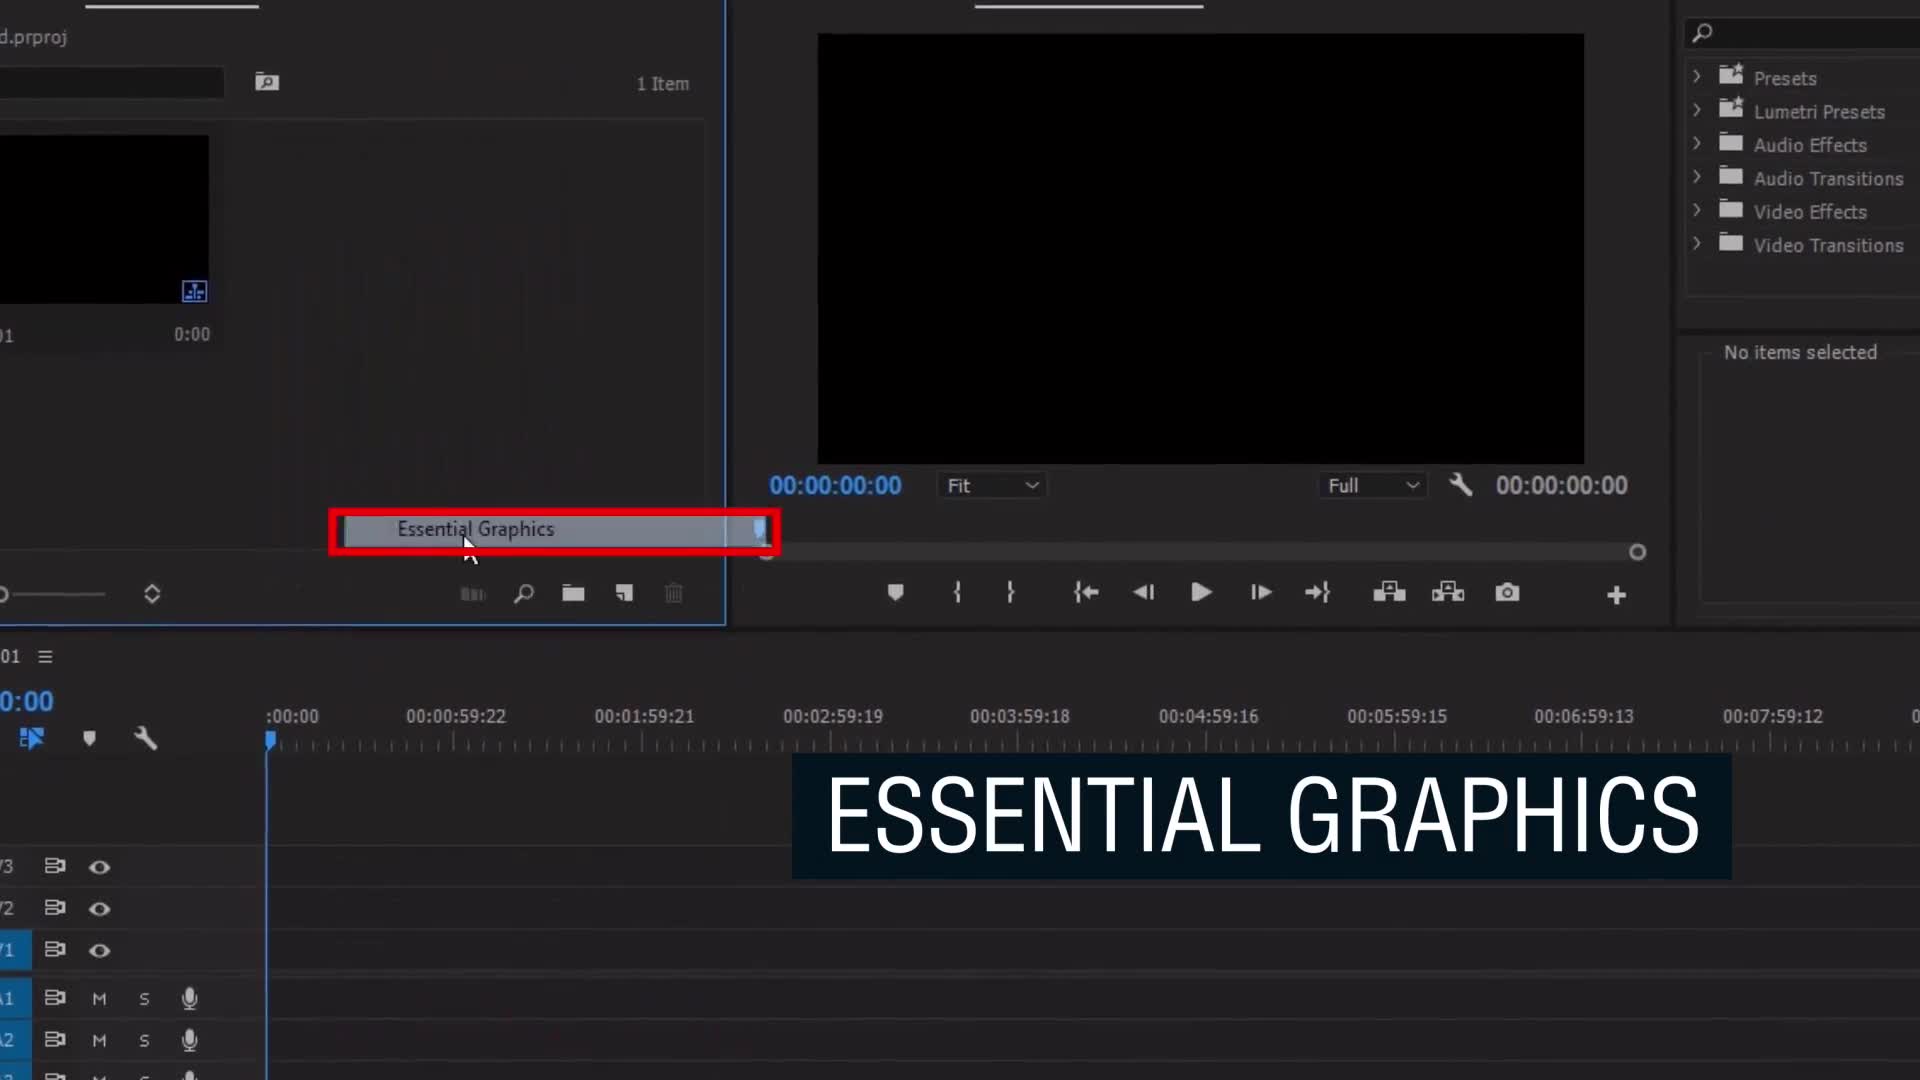Expand the Video Effects category

tap(1696, 211)
